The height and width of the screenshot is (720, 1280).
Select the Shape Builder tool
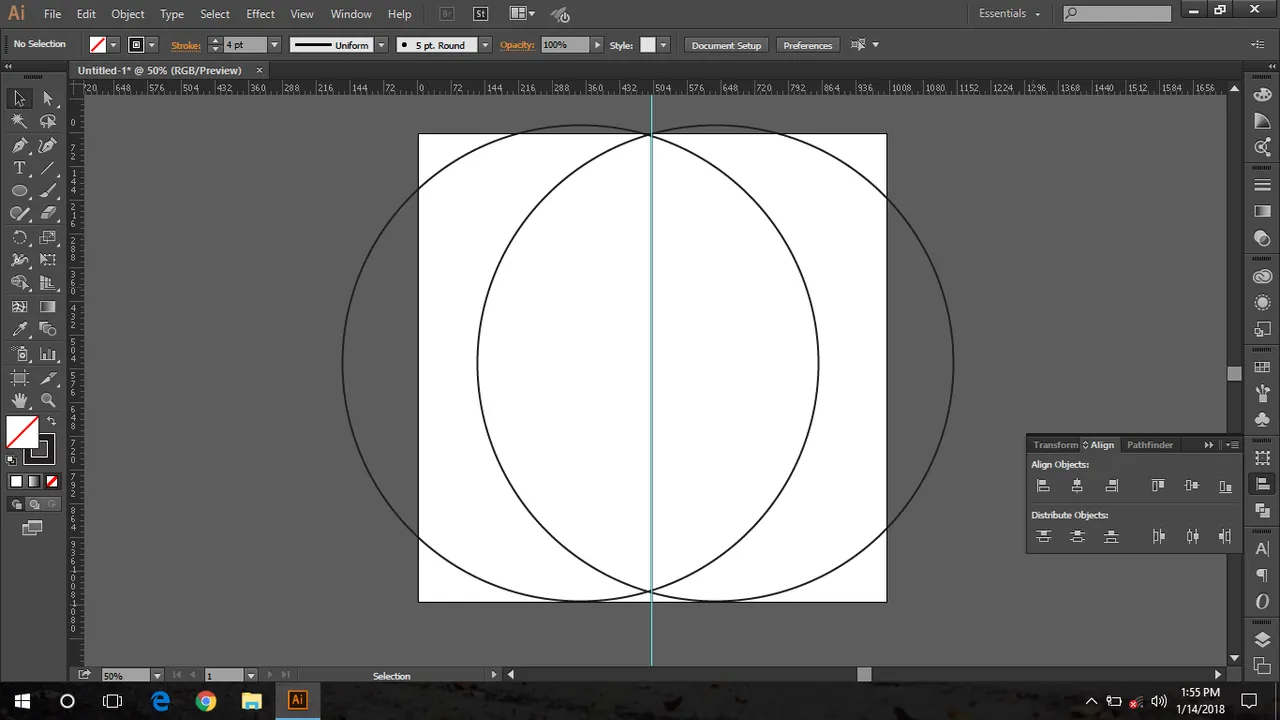pos(19,284)
